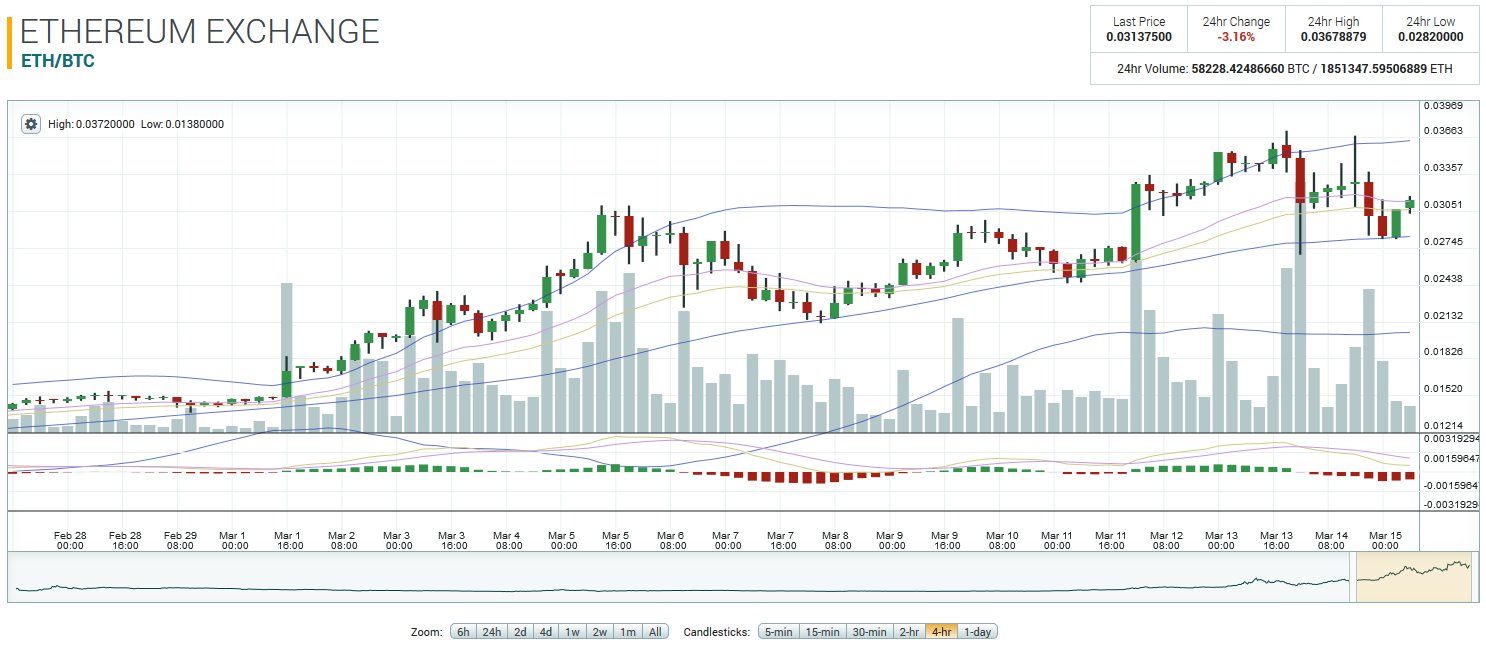1486x650 pixels.
Task: Set chart zoom to 1m
Action: (627, 632)
